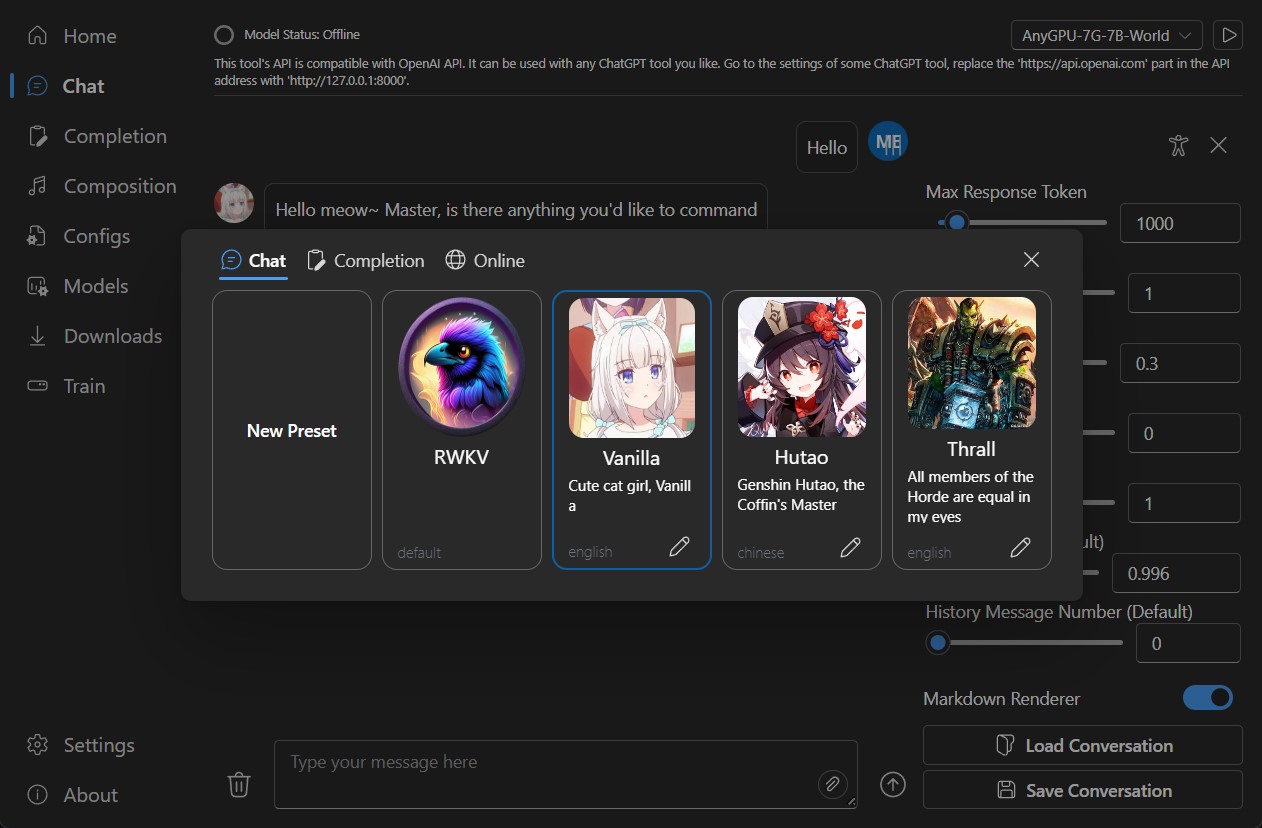Click the edit pencil on Vanilla preset
This screenshot has height=828, width=1262.
click(x=679, y=547)
